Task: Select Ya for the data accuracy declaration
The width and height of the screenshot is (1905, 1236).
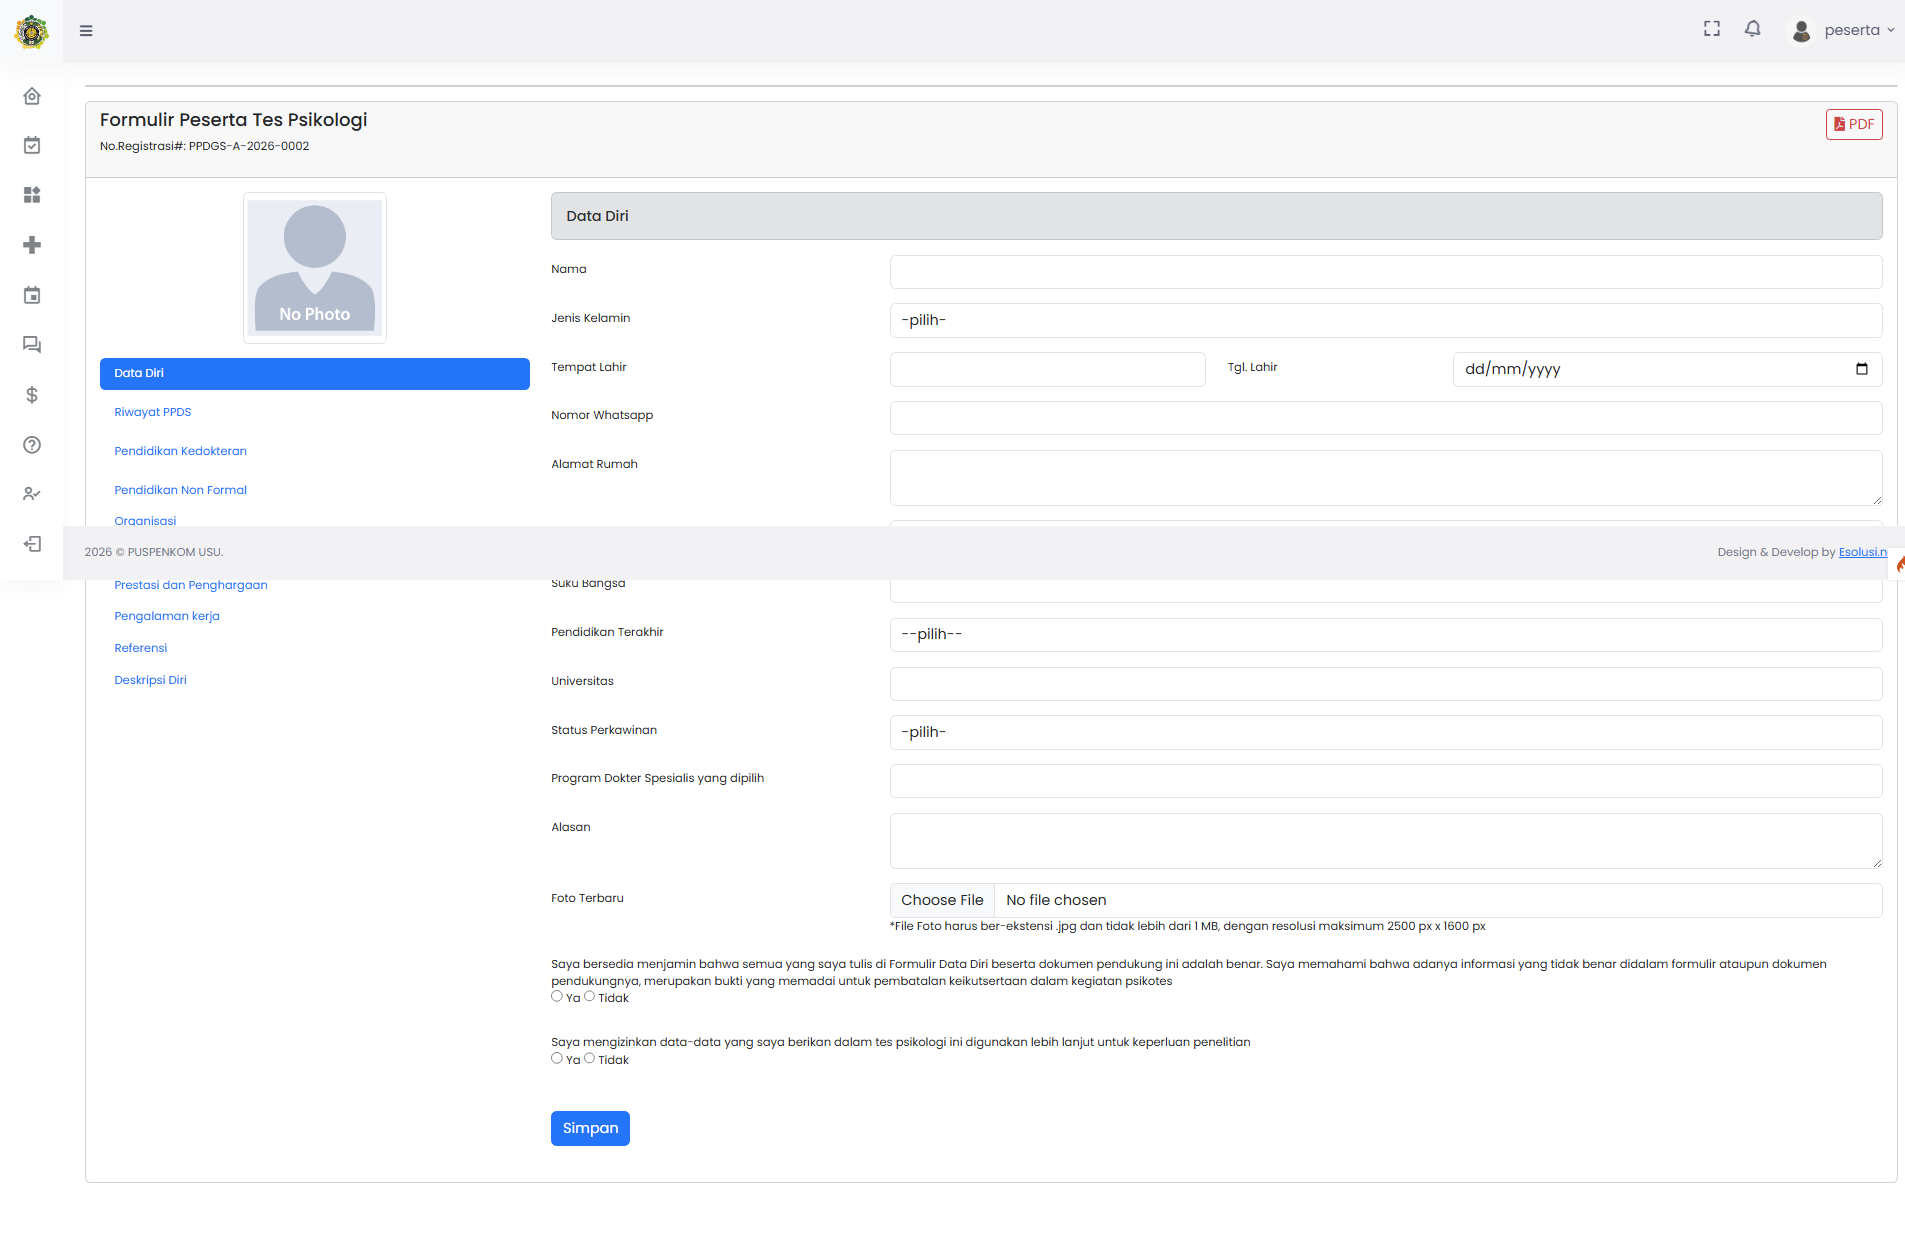Action: click(557, 996)
